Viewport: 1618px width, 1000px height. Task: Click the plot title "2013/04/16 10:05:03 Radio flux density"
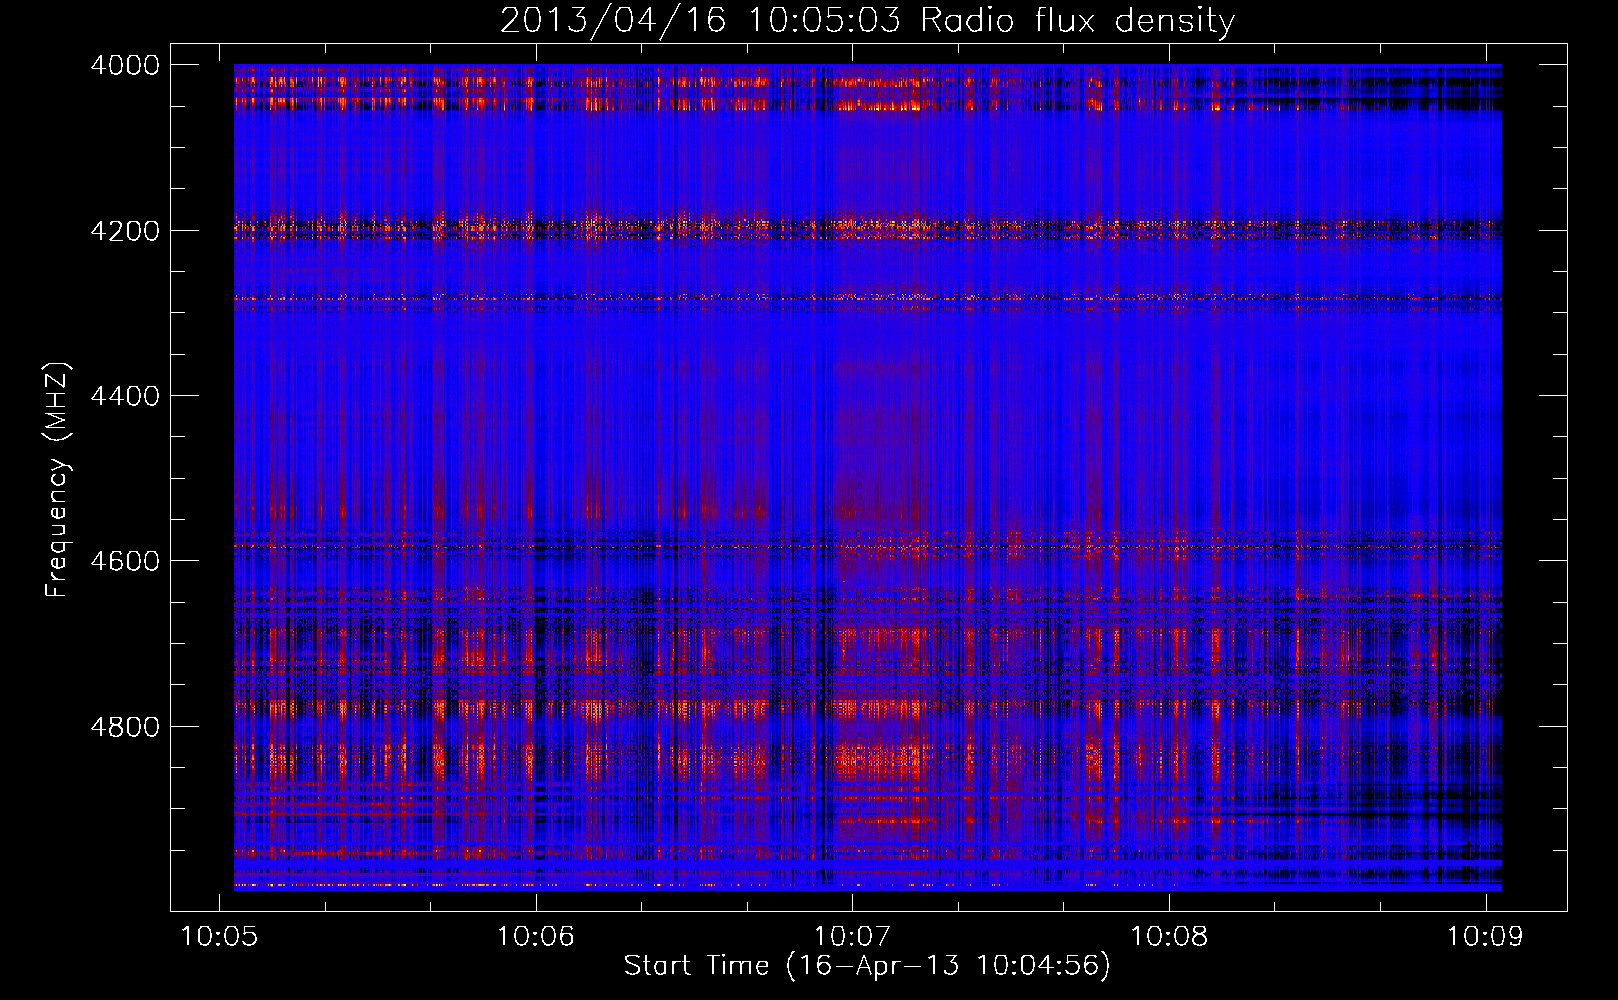pos(867,20)
